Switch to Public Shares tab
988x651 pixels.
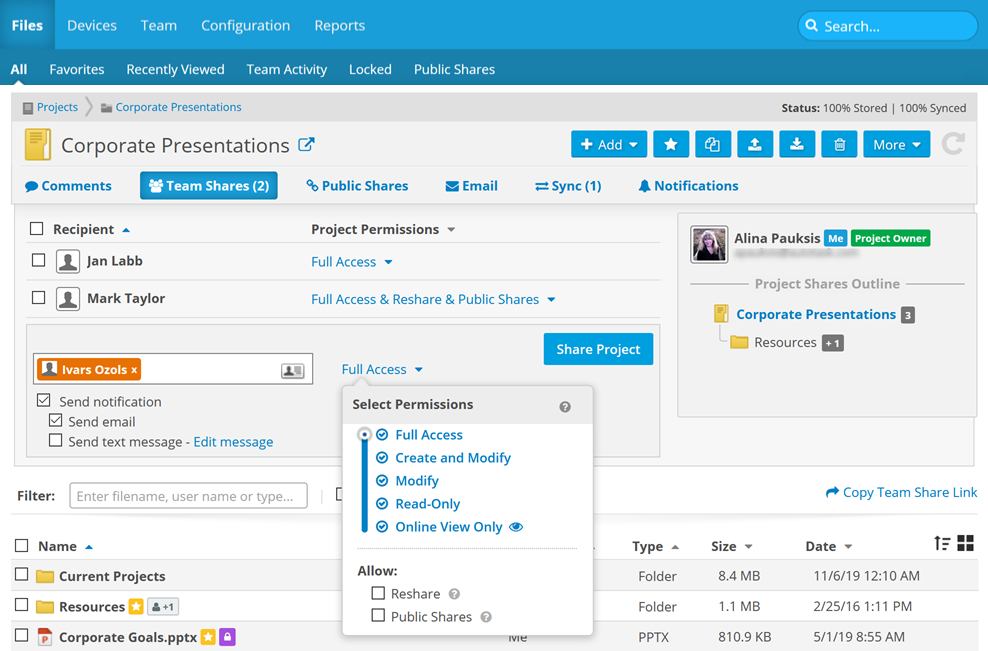(x=357, y=186)
